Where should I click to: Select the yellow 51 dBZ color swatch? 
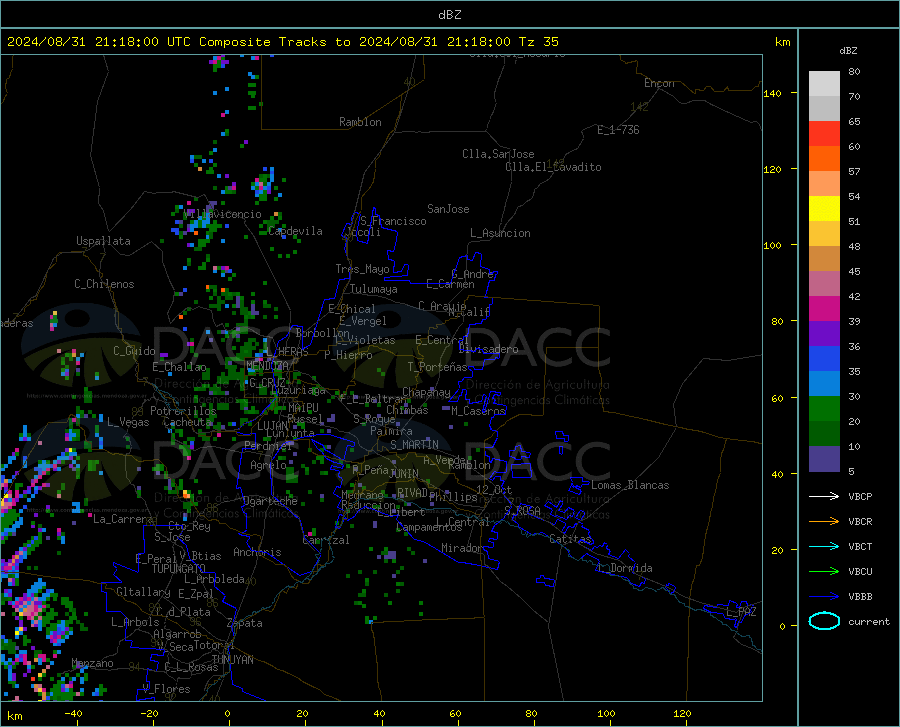(824, 209)
